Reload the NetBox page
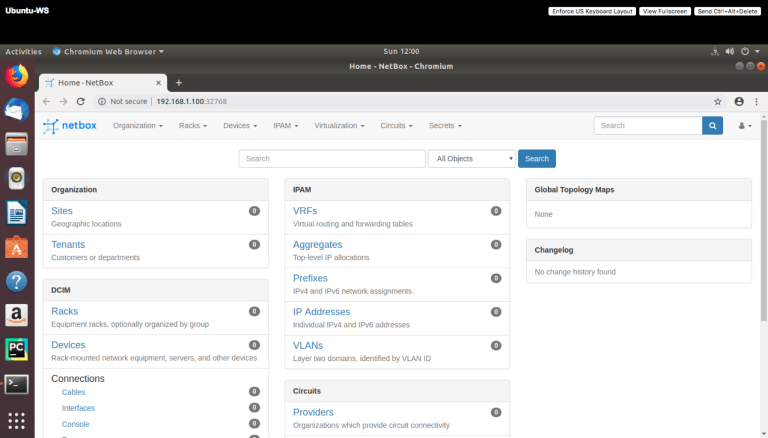 81,101
